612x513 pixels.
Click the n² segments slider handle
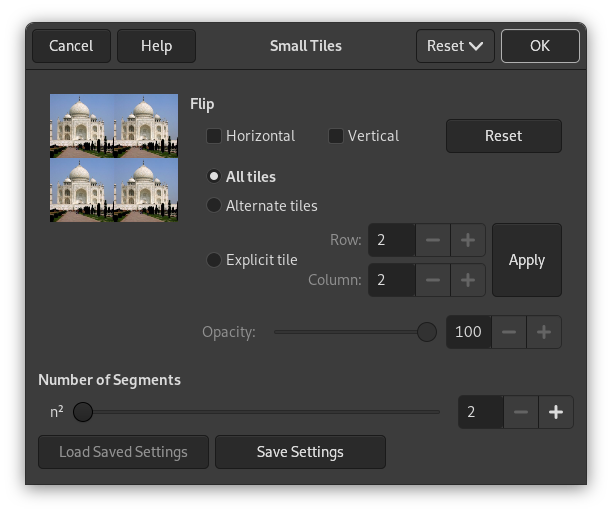pos(83,412)
